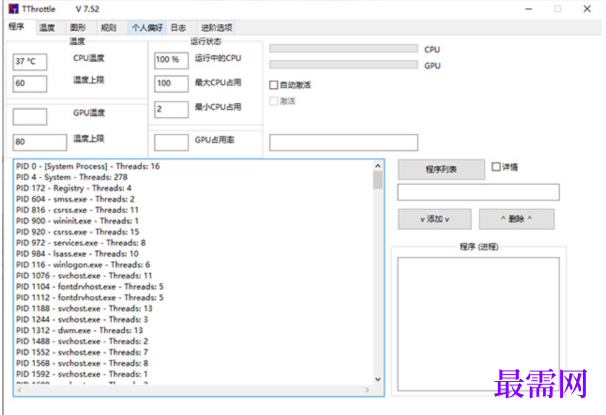Click the process list scroll down arrow
Screen dimensions: 606x415
point(378,379)
